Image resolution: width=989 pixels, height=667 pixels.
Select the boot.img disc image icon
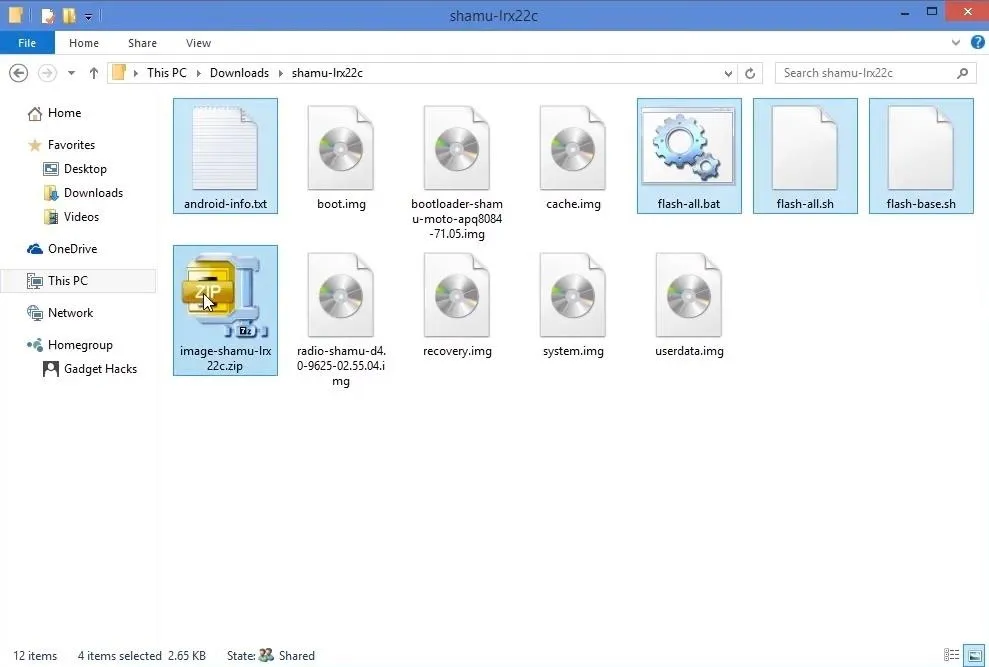tap(341, 149)
